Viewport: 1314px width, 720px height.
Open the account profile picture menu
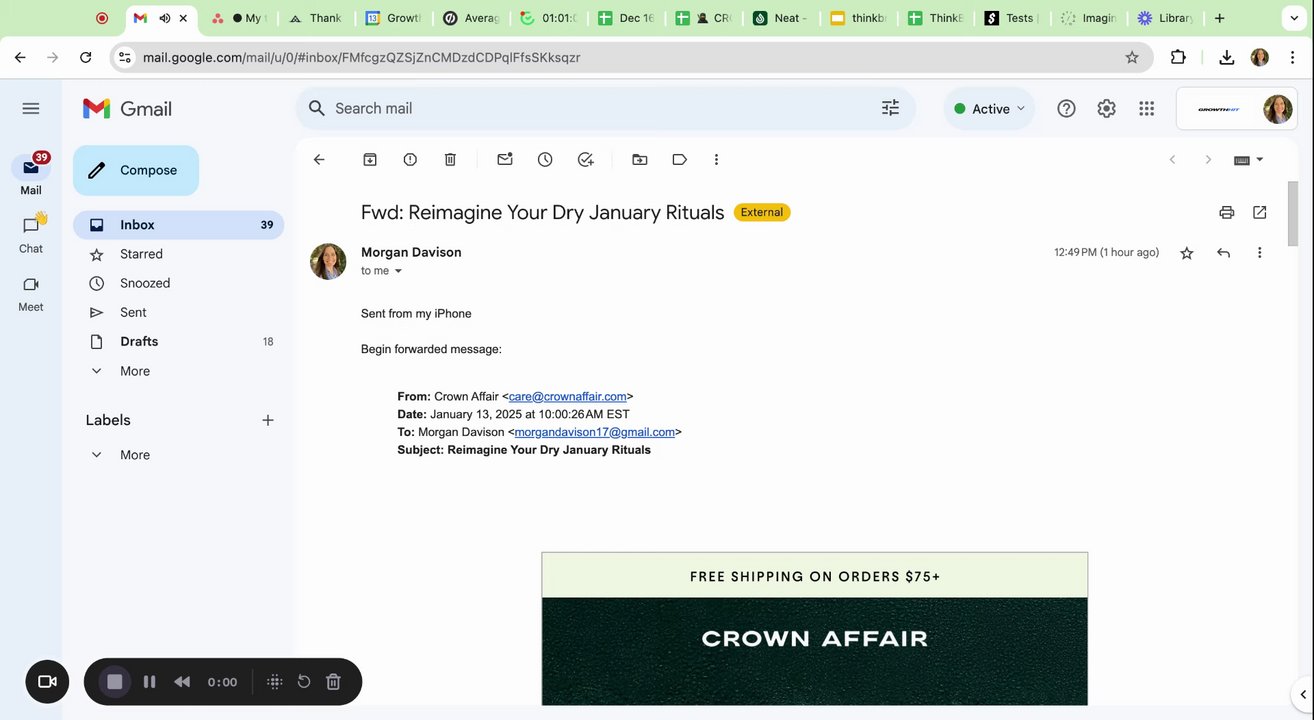[x=1278, y=108]
